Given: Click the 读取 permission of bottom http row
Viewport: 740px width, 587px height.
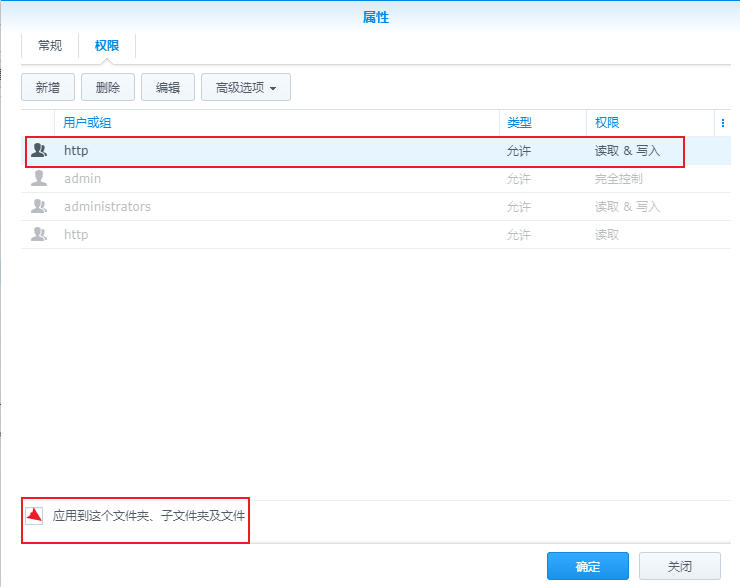Looking at the screenshot, I should tap(607, 235).
